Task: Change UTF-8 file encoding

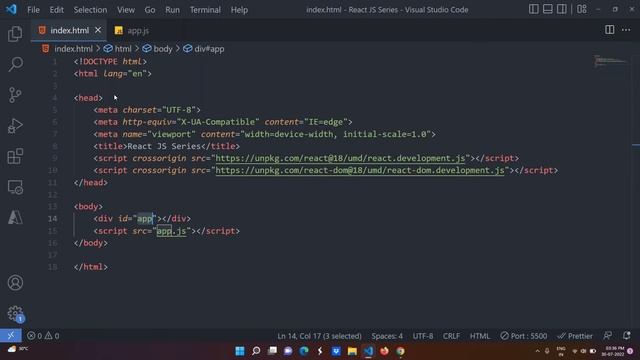Action: pyautogui.click(x=423, y=336)
